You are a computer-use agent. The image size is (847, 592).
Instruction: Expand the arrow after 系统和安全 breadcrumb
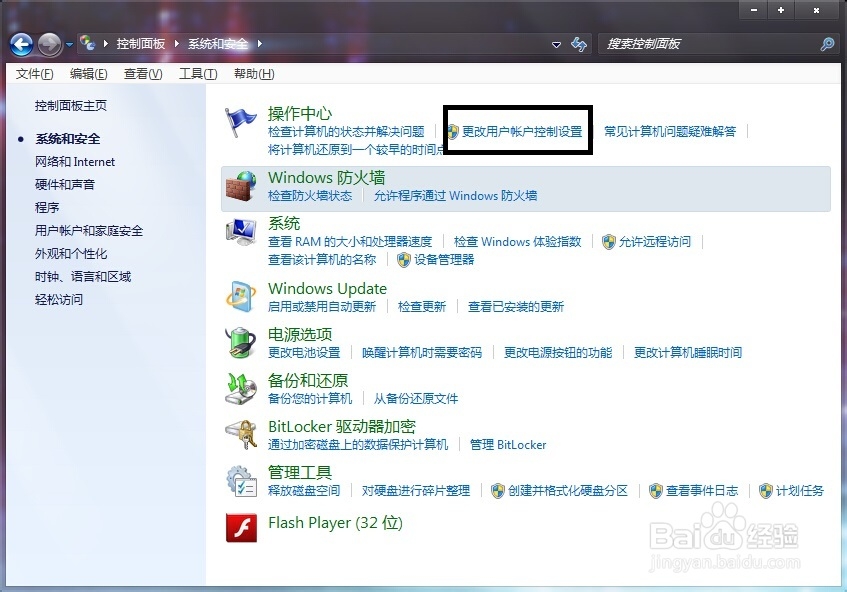(259, 44)
